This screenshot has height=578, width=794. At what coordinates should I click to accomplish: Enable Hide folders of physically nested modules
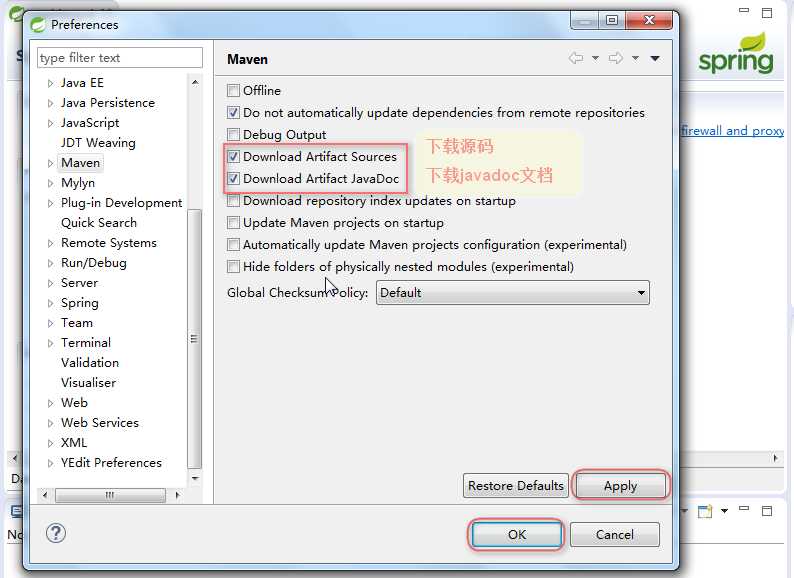[x=233, y=266]
